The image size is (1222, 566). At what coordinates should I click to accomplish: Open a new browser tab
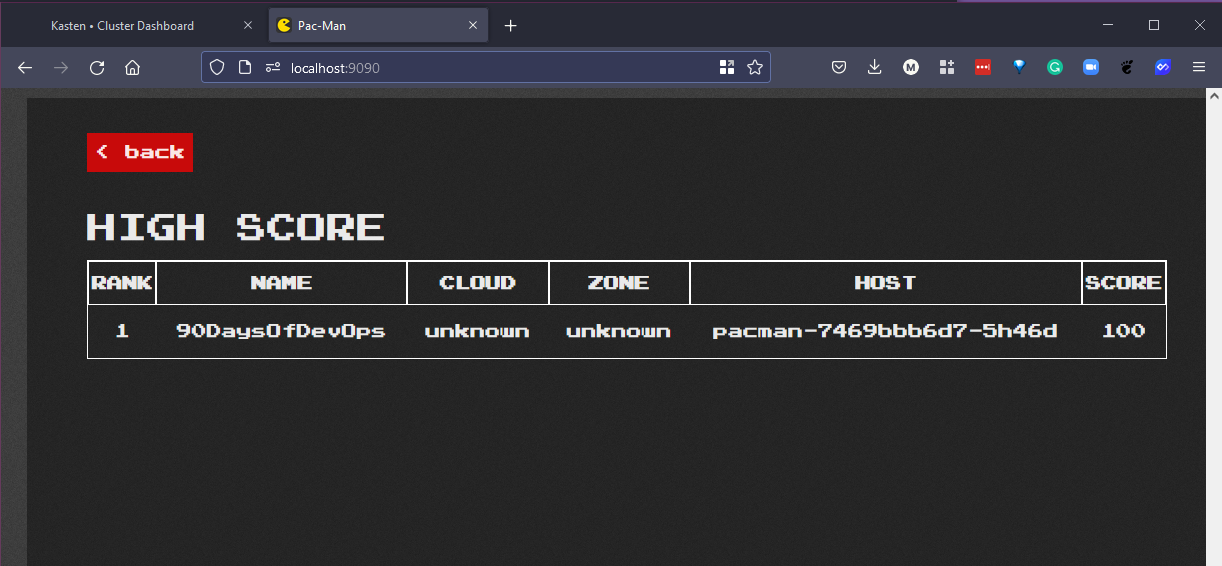(x=510, y=25)
